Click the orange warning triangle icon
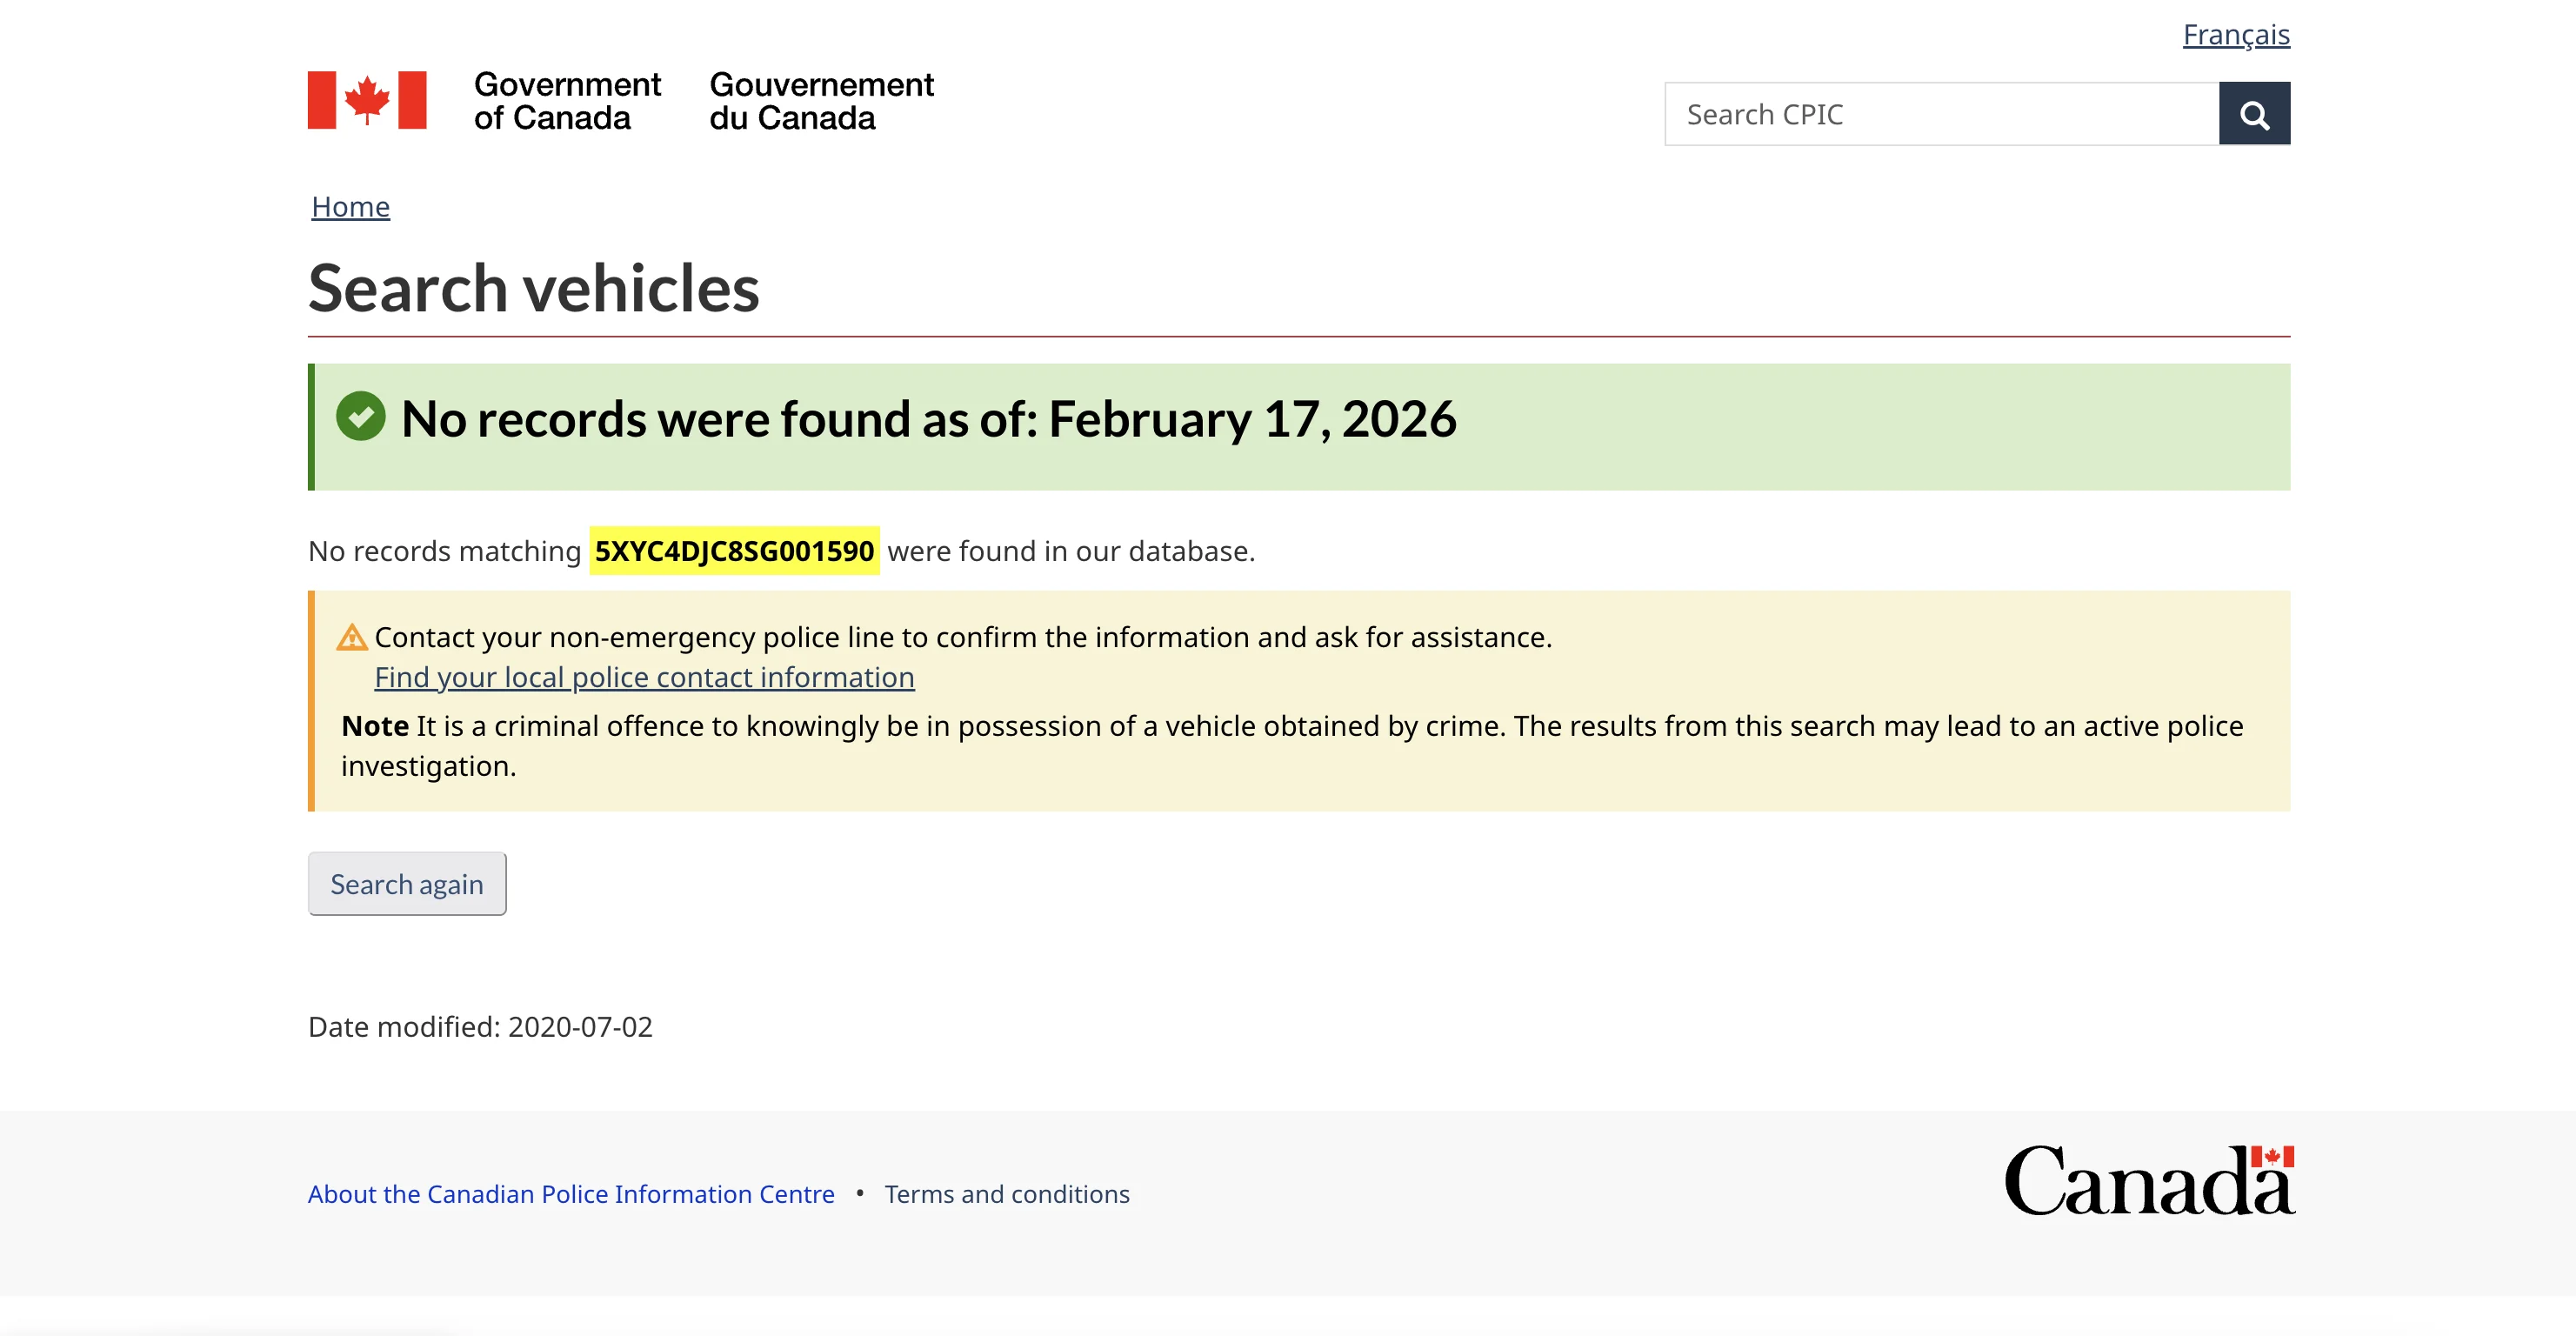 click(352, 637)
